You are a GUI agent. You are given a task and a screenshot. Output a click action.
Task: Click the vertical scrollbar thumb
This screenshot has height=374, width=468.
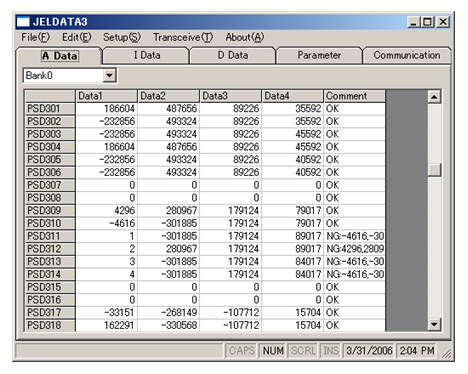[434, 170]
